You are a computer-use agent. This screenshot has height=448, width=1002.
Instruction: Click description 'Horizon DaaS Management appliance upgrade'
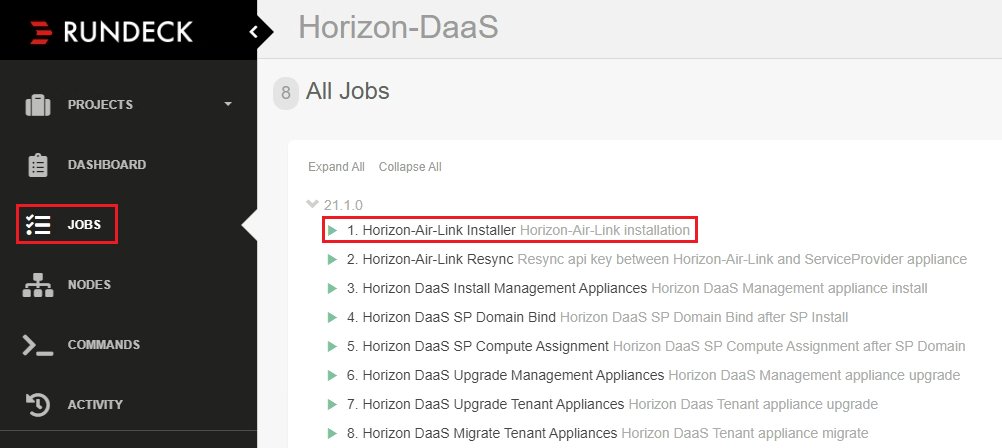tap(814, 375)
